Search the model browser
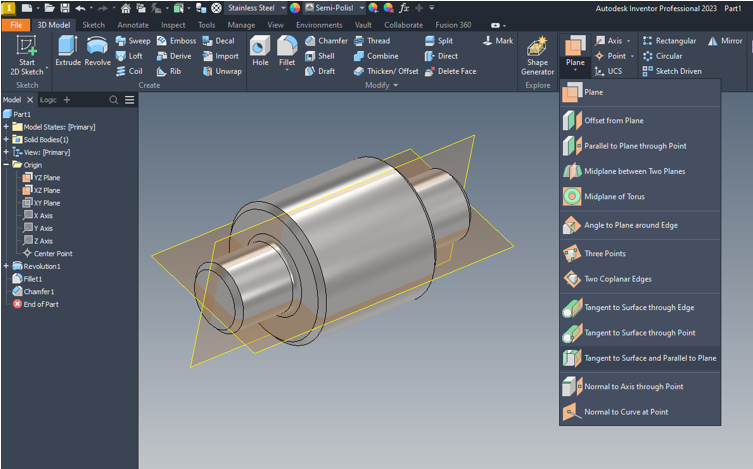 click(x=113, y=100)
